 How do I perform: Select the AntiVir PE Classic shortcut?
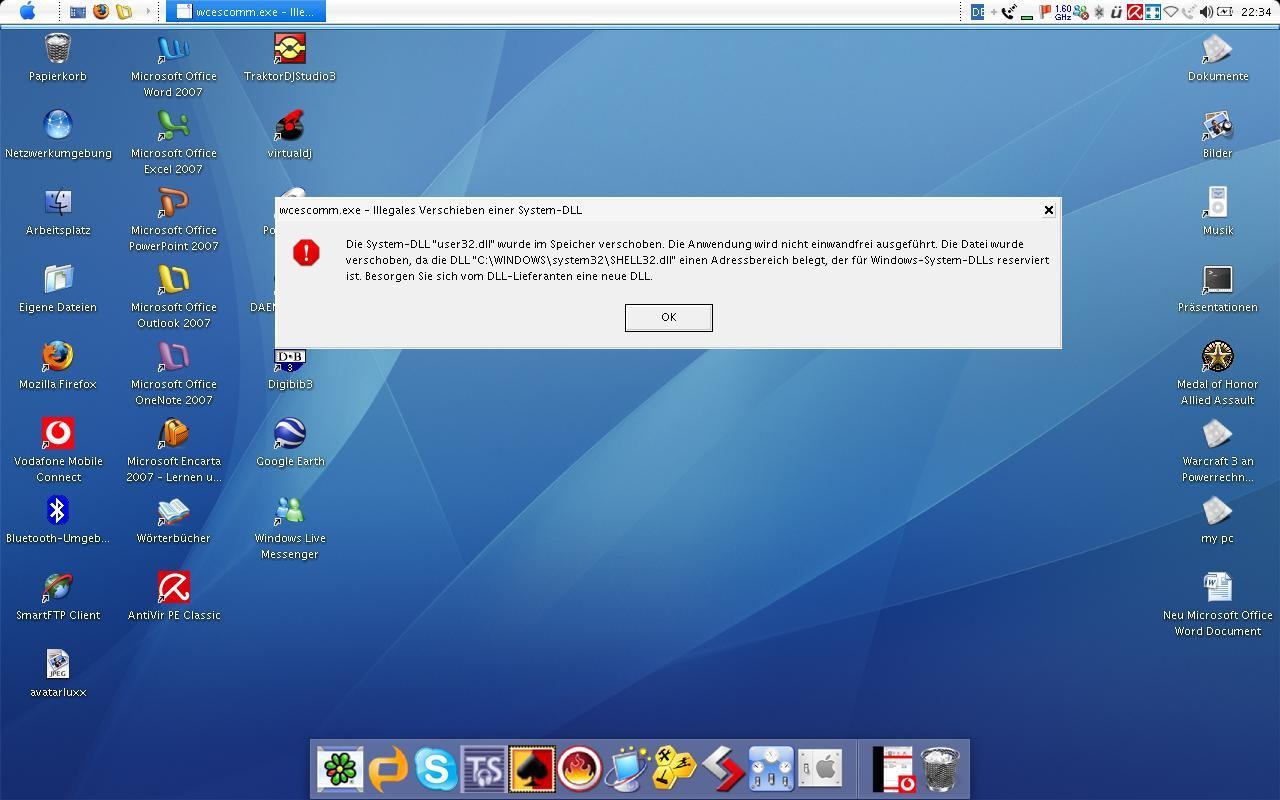(x=174, y=597)
